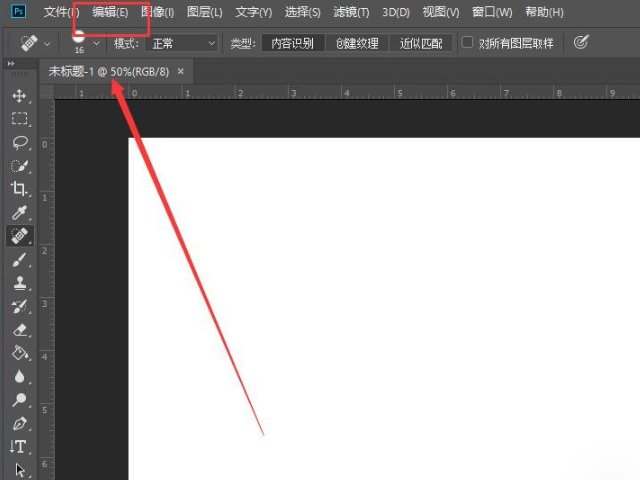Select the Horizontal Type tool
This screenshot has width=640, height=480.
pyautogui.click(x=19, y=446)
